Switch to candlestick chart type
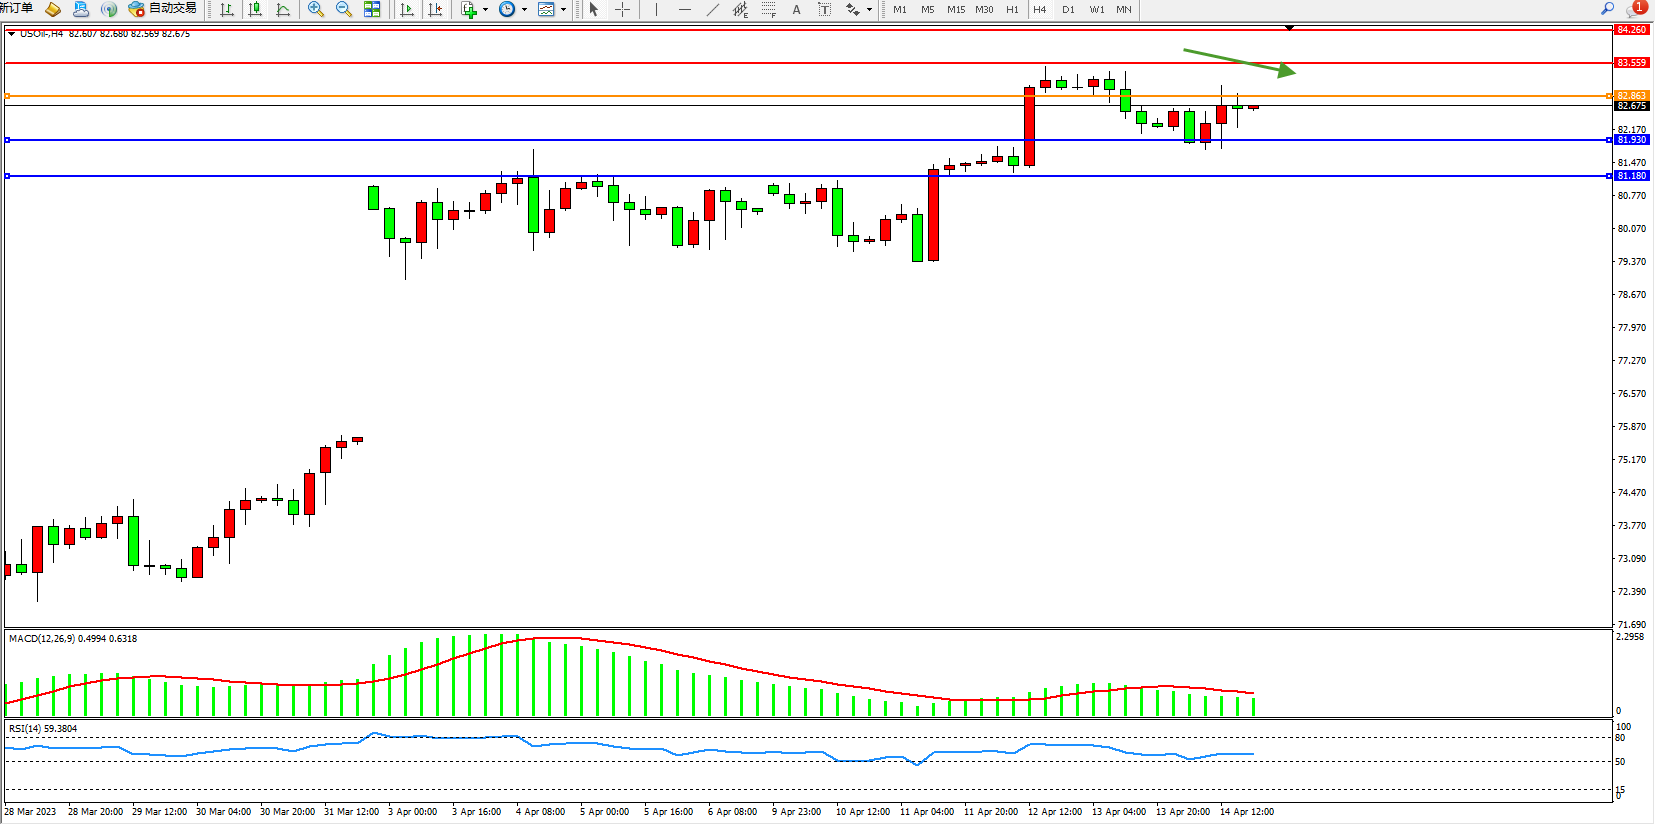The image size is (1655, 825). (255, 10)
